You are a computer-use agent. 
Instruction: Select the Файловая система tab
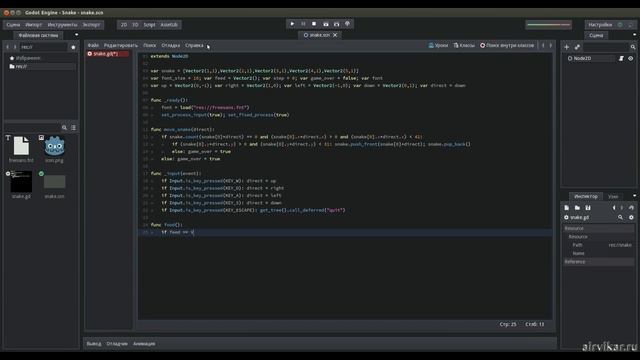pyautogui.click(x=38, y=36)
